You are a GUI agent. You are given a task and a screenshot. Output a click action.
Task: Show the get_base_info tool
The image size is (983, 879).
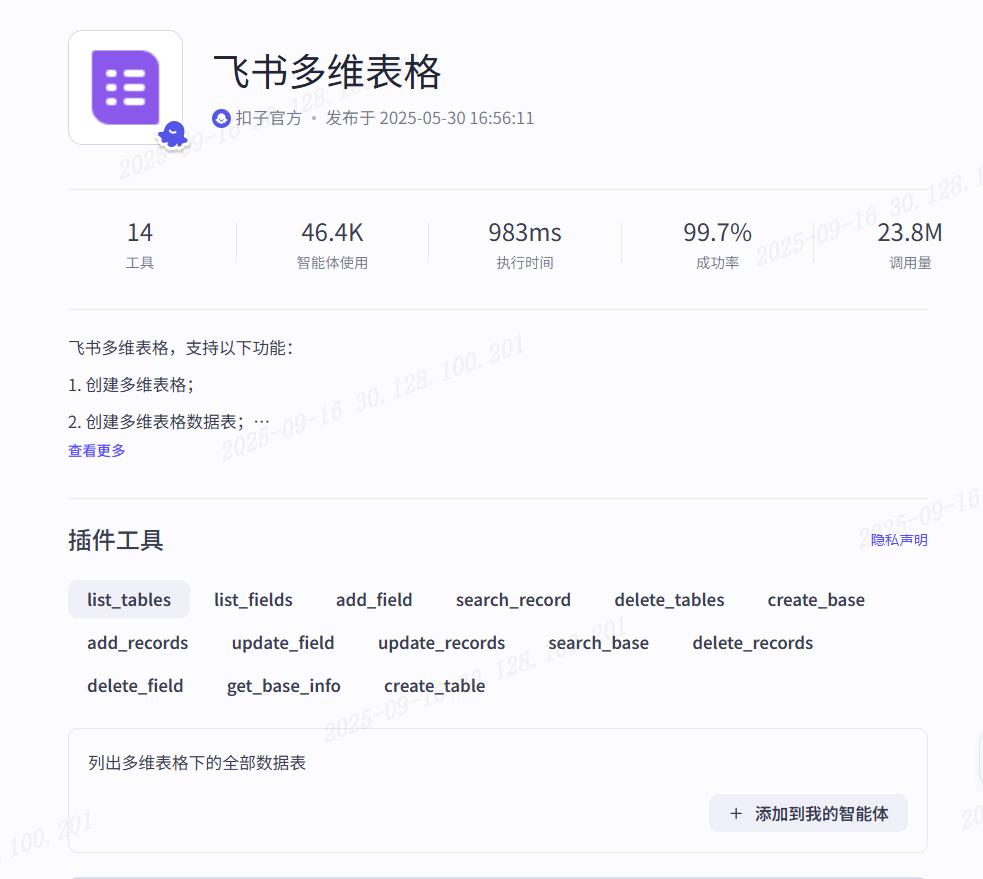pos(283,685)
